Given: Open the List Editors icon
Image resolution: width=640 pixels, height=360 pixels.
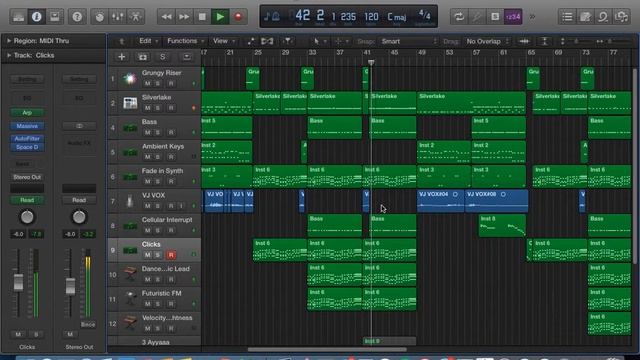Looking at the screenshot, I should [x=567, y=17].
